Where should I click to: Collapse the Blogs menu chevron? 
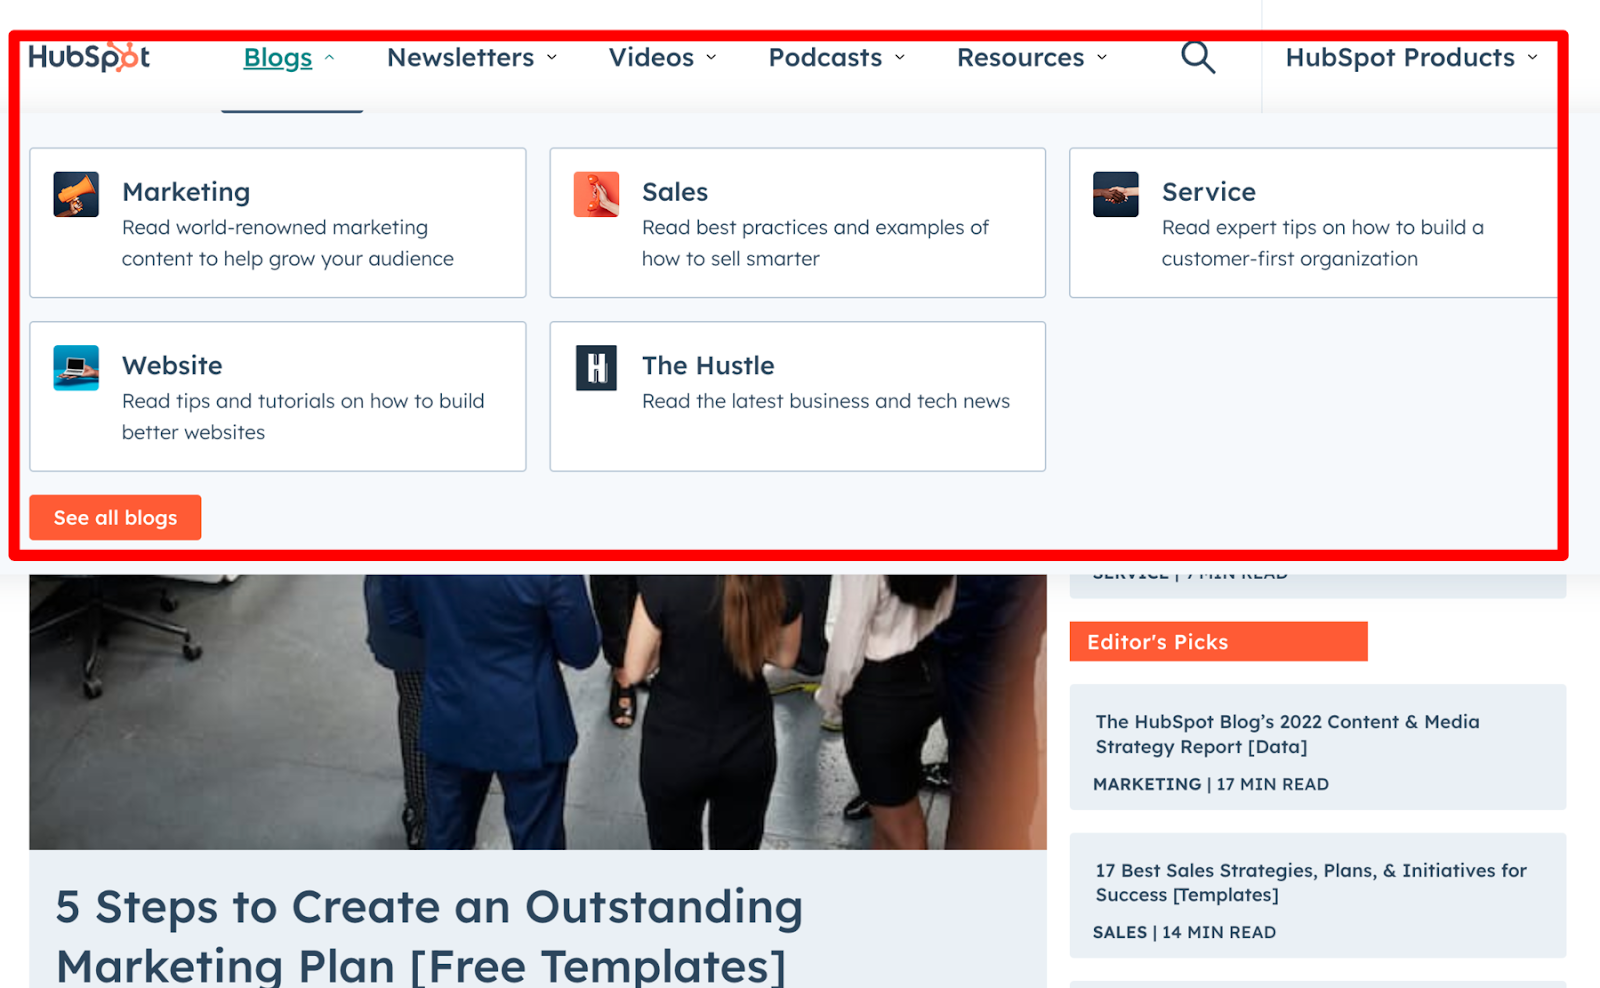click(x=329, y=58)
